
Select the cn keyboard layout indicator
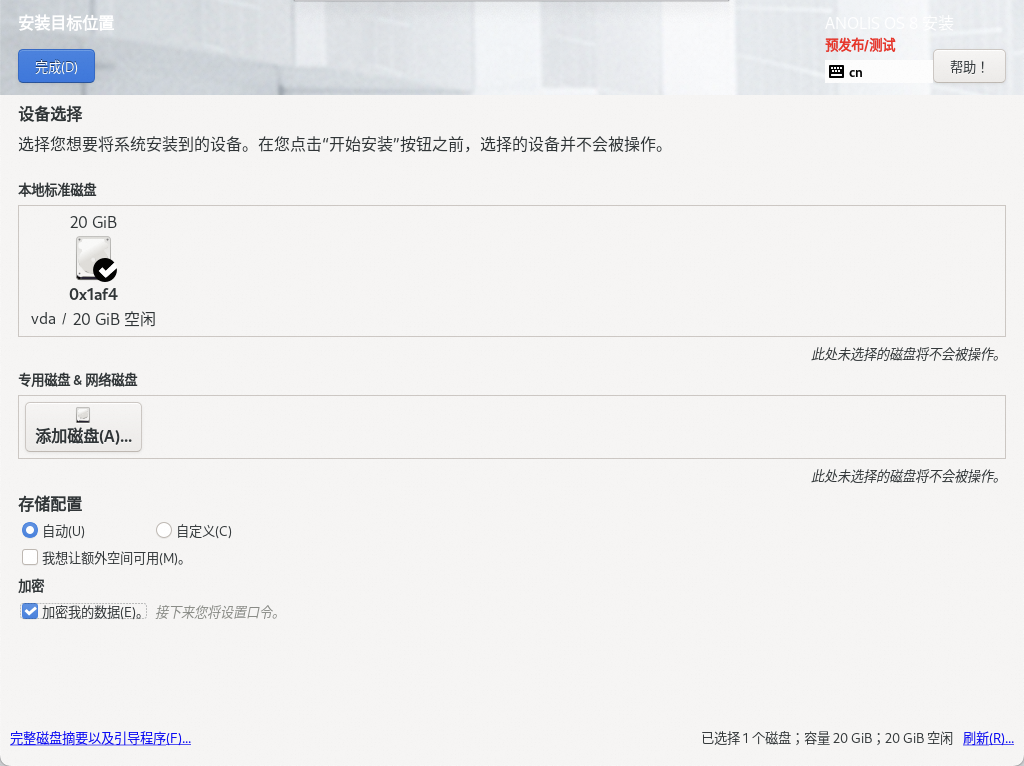coord(856,72)
